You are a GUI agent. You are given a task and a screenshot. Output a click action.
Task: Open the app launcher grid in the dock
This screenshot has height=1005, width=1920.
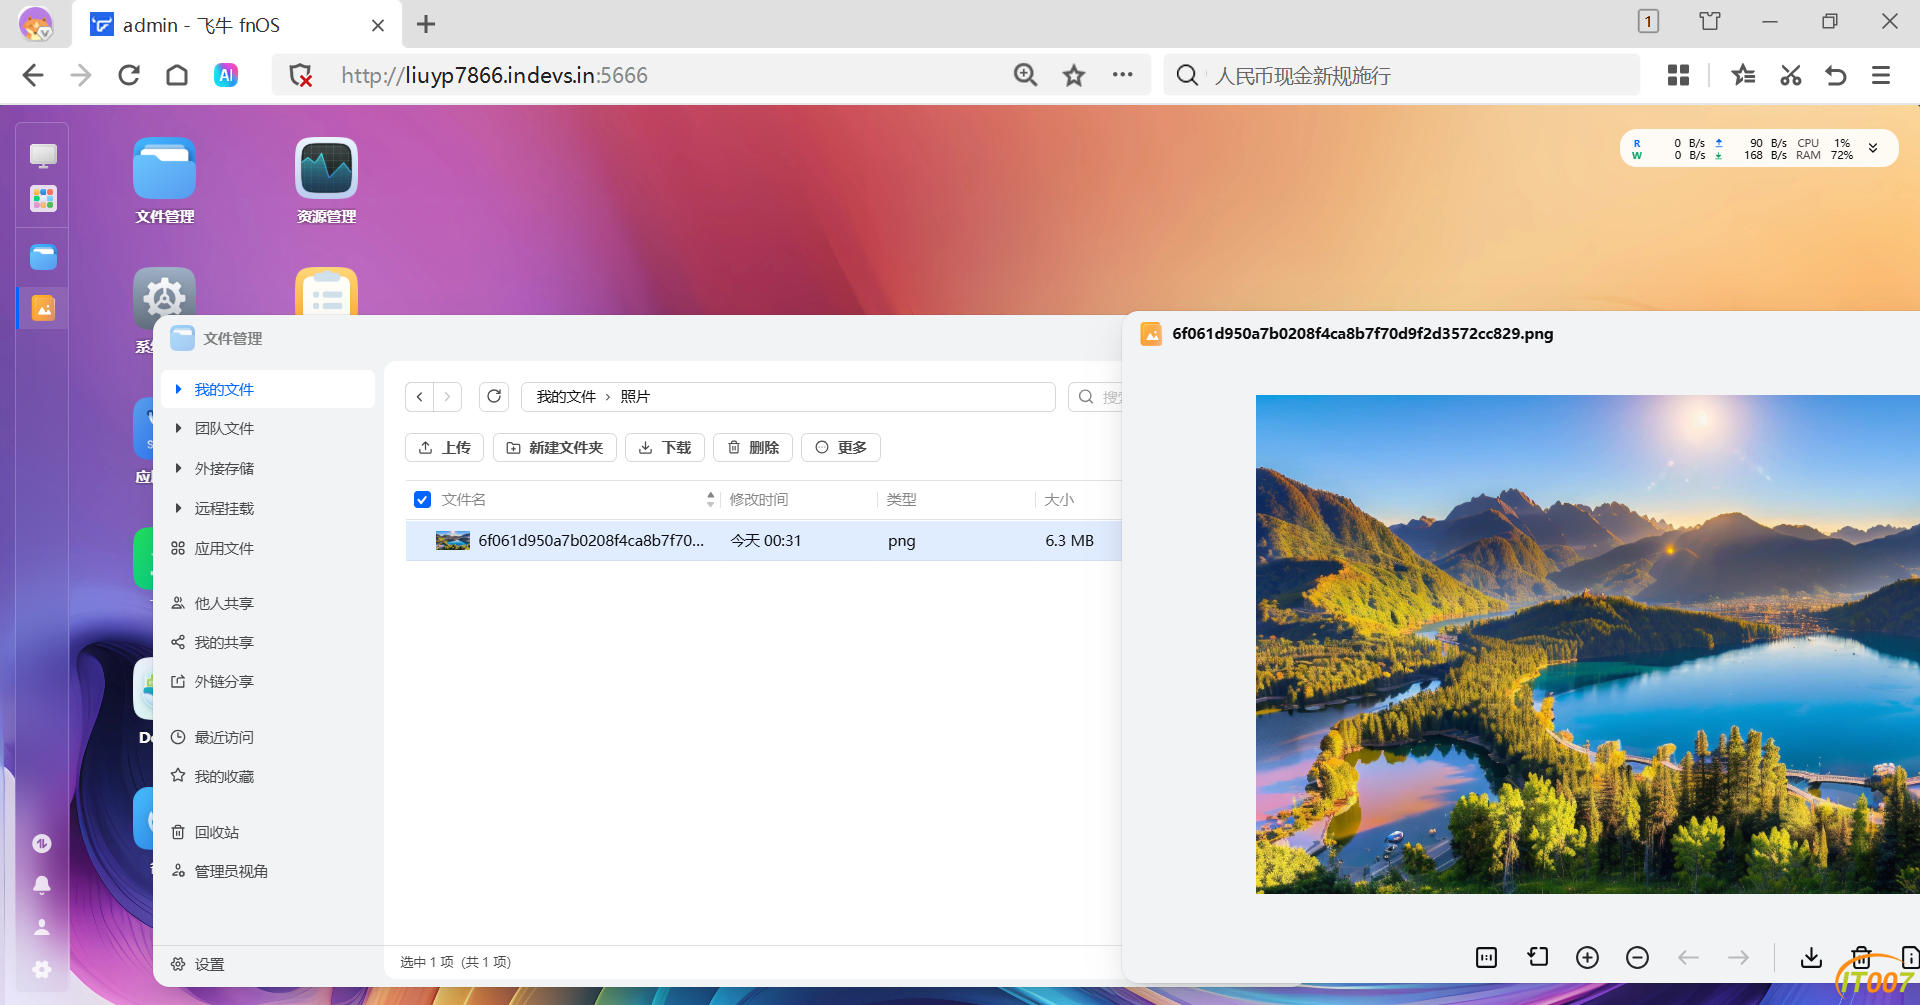coord(43,199)
